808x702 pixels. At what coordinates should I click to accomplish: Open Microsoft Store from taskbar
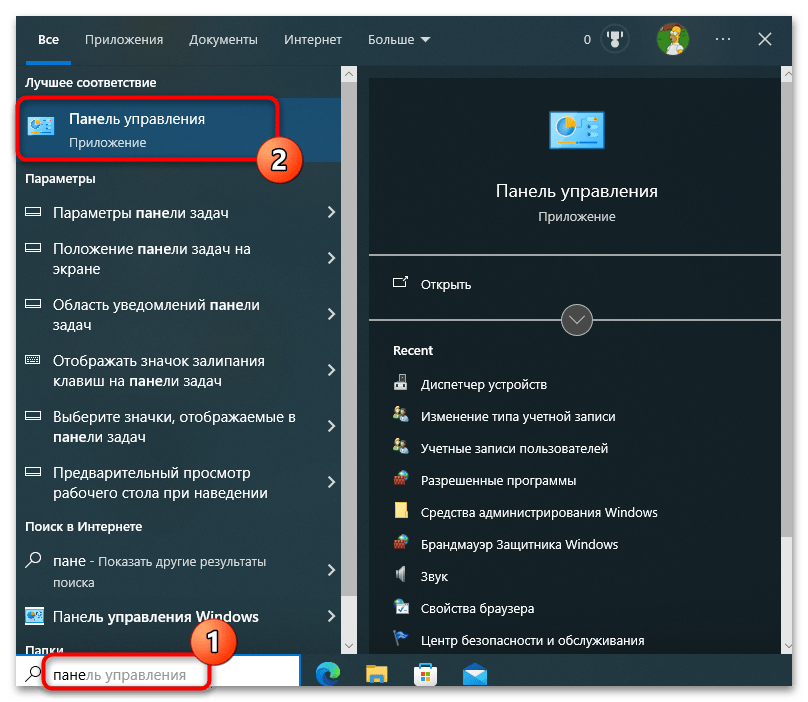pyautogui.click(x=426, y=674)
